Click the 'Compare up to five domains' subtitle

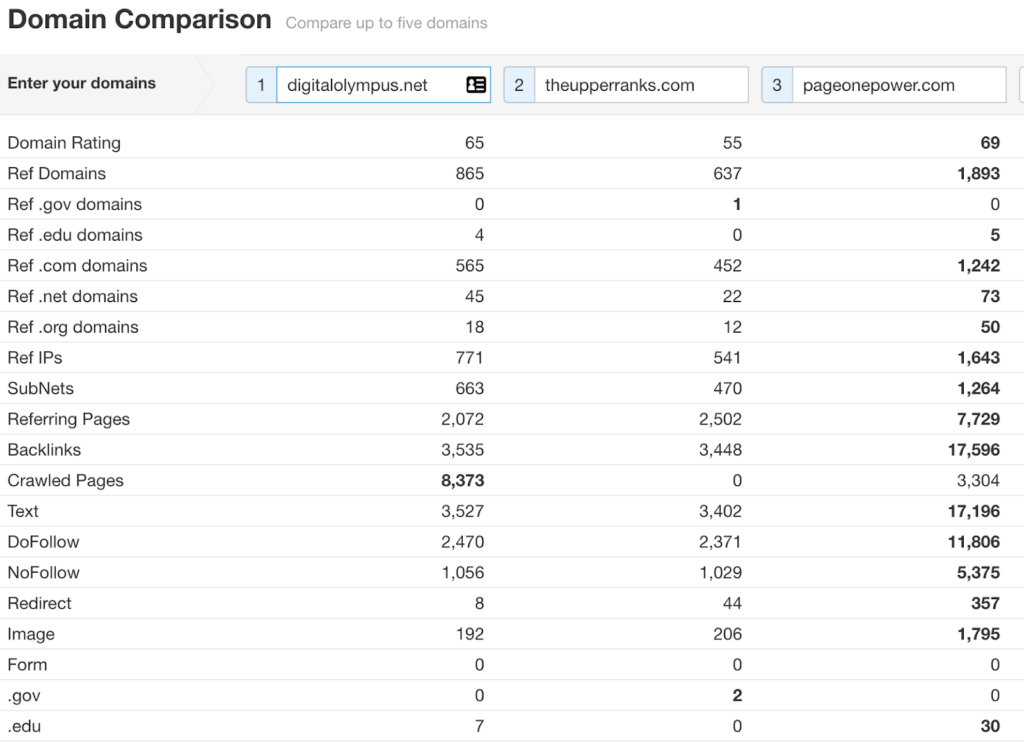tap(387, 24)
